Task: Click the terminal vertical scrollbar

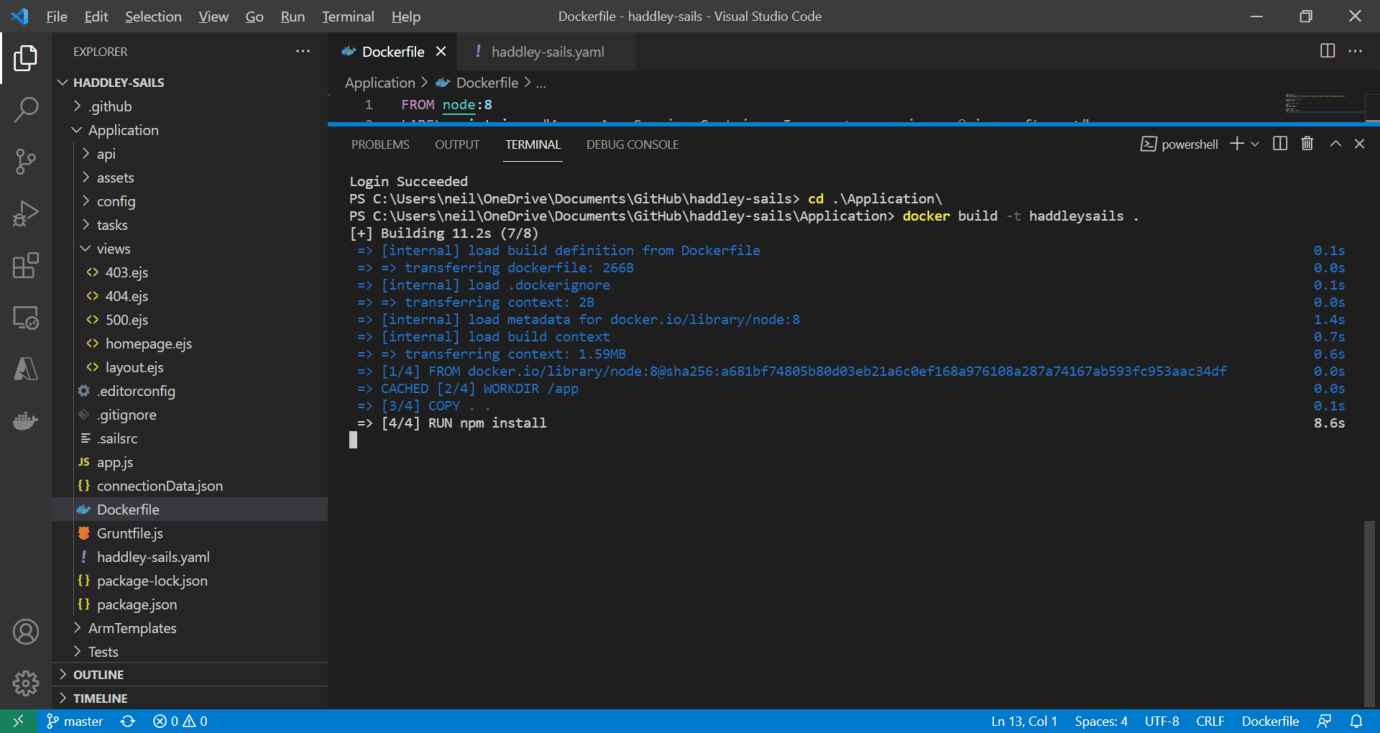Action: [1369, 610]
